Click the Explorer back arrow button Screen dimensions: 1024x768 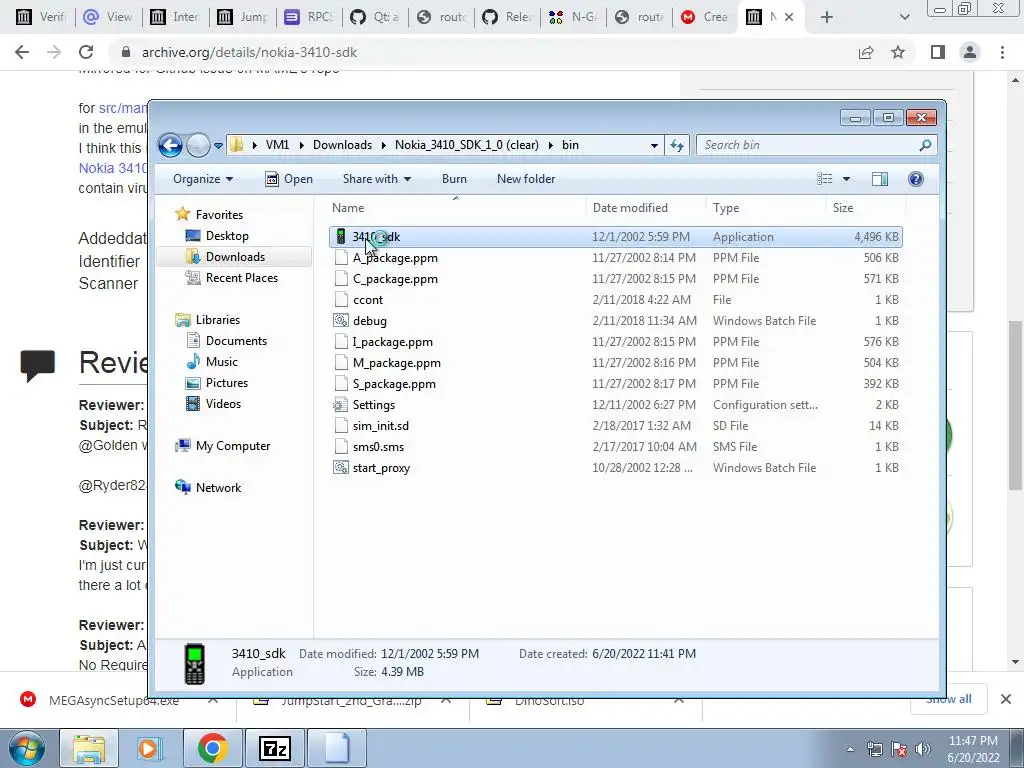tap(170, 145)
